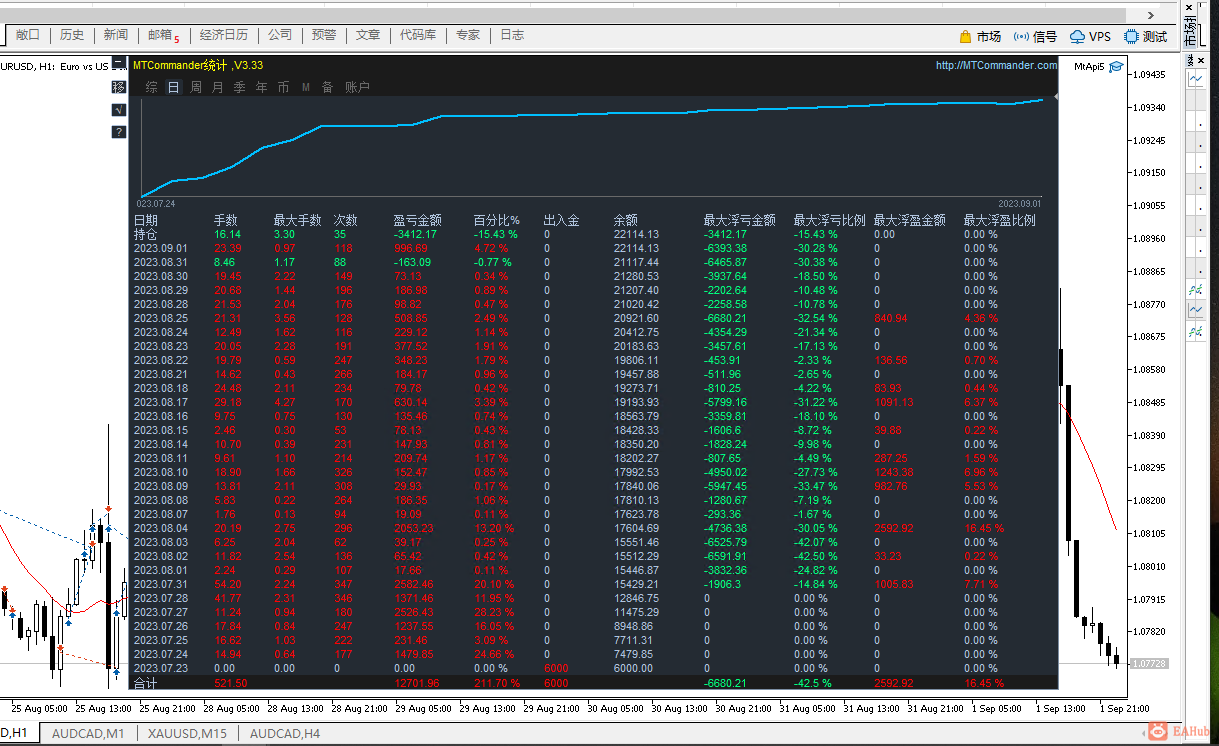Viewport: 1219px width, 746px height.
Task: Click the √ checkmark panel icon
Action: click(119, 110)
